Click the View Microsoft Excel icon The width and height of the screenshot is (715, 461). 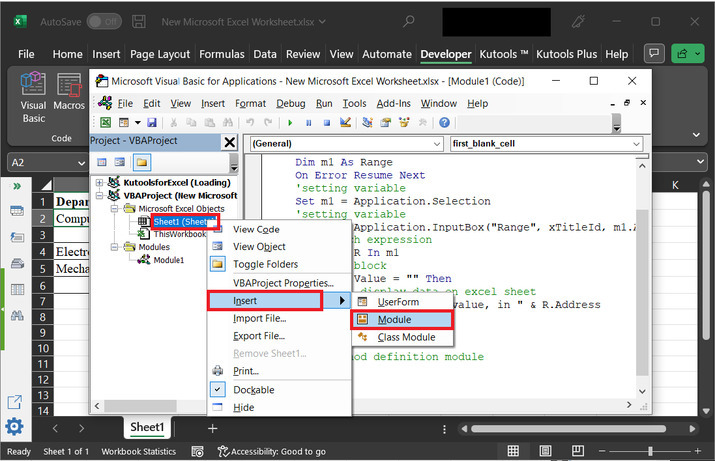coord(105,123)
